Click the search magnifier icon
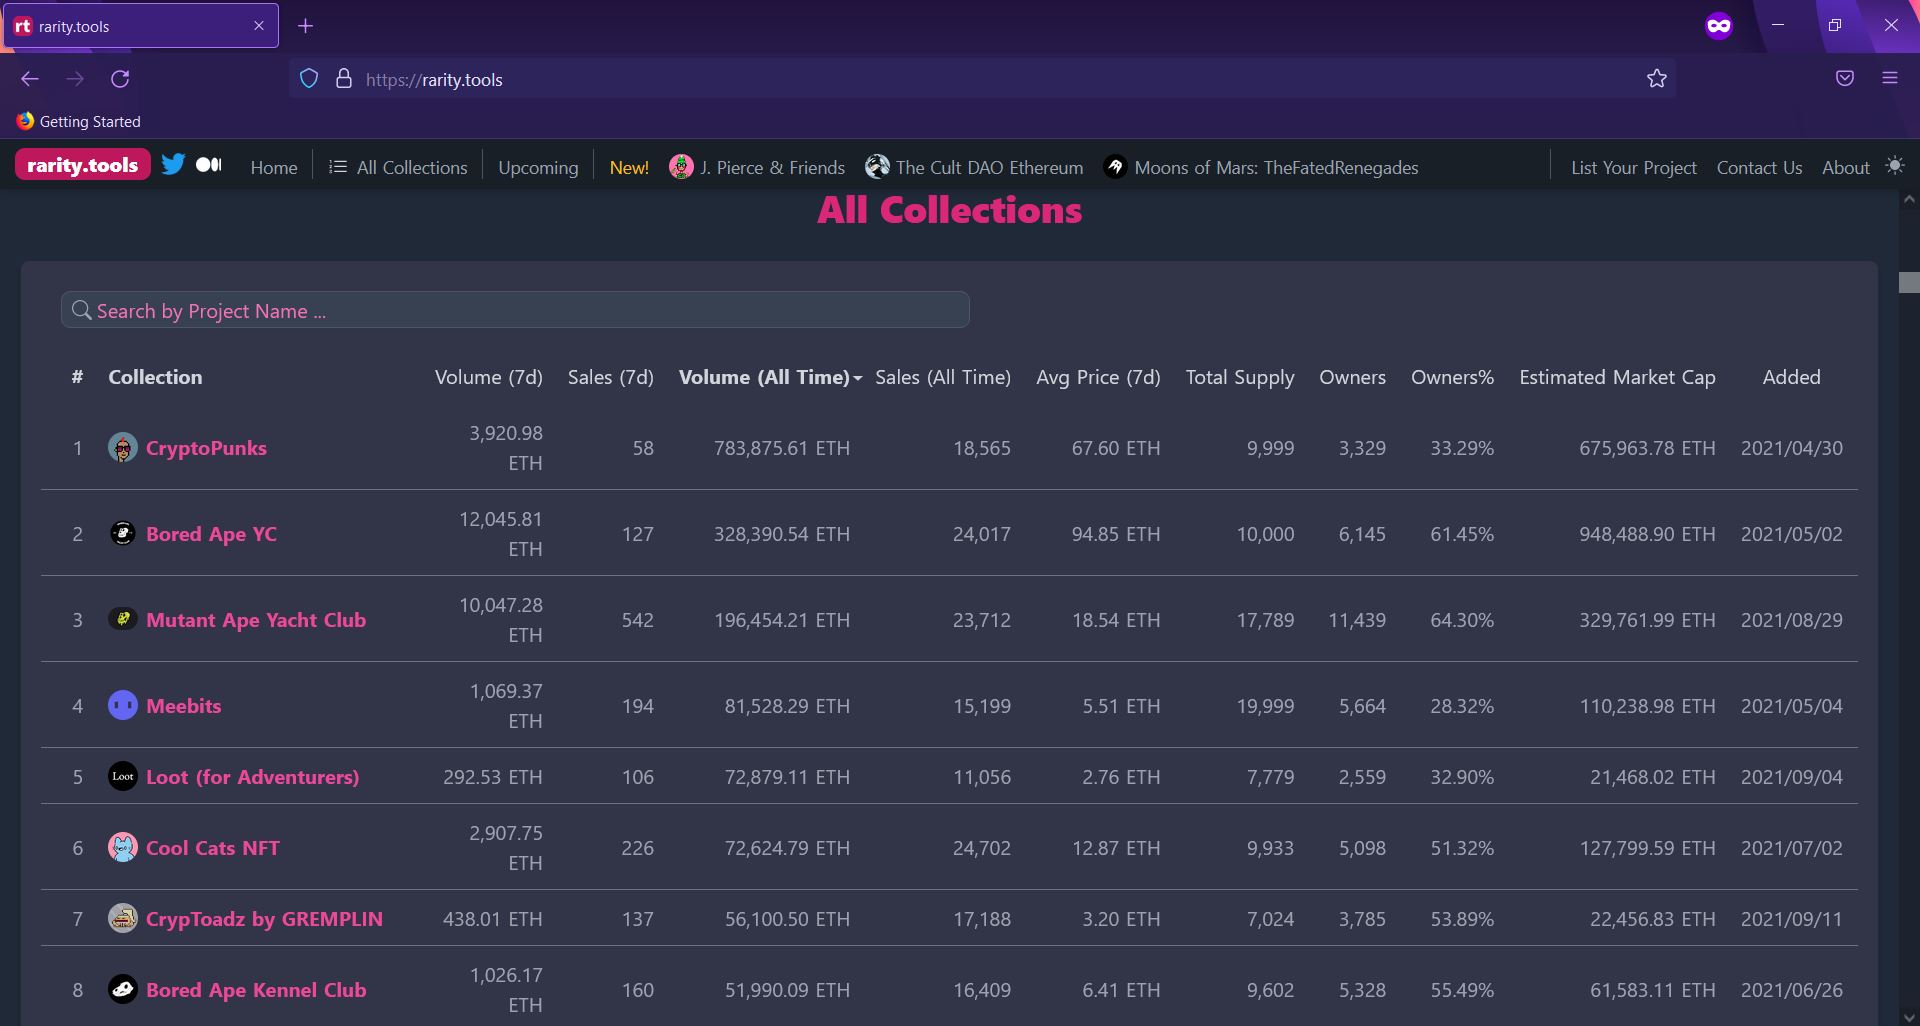This screenshot has height=1026, width=1920. 82,310
